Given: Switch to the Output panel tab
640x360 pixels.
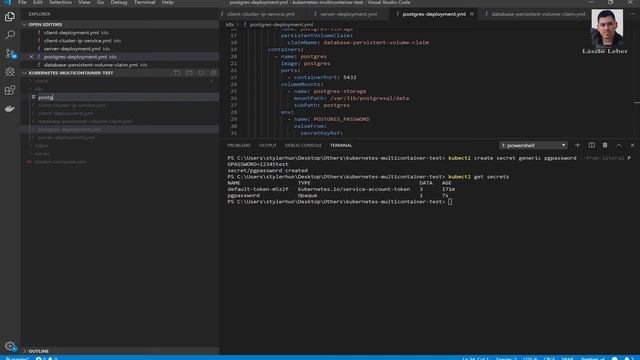Looking at the screenshot, I should click(267, 145).
